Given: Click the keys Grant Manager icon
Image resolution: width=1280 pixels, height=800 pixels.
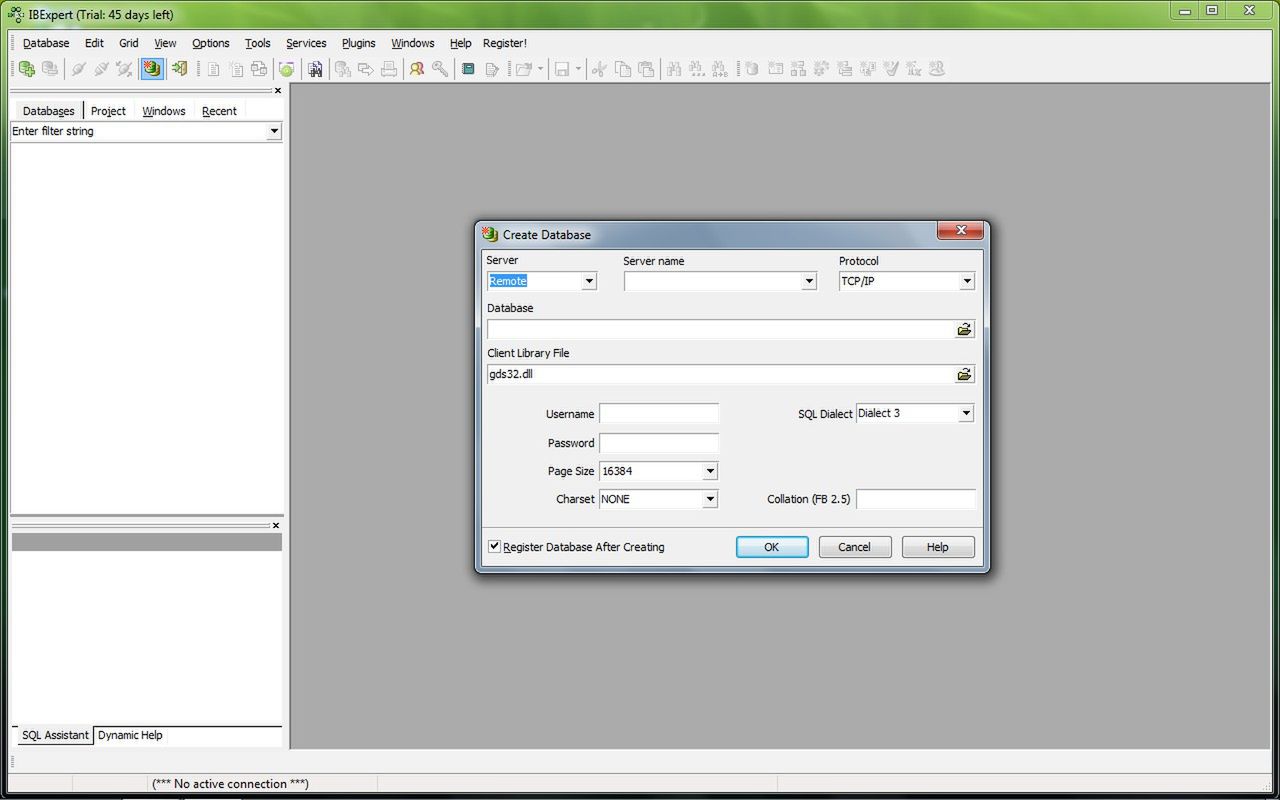Looking at the screenshot, I should [x=440, y=69].
